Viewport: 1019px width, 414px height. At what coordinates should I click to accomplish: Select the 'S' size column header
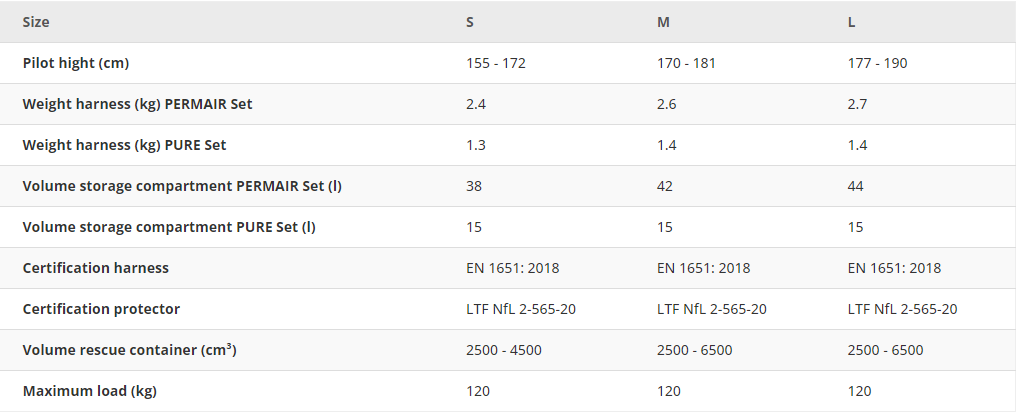(470, 22)
